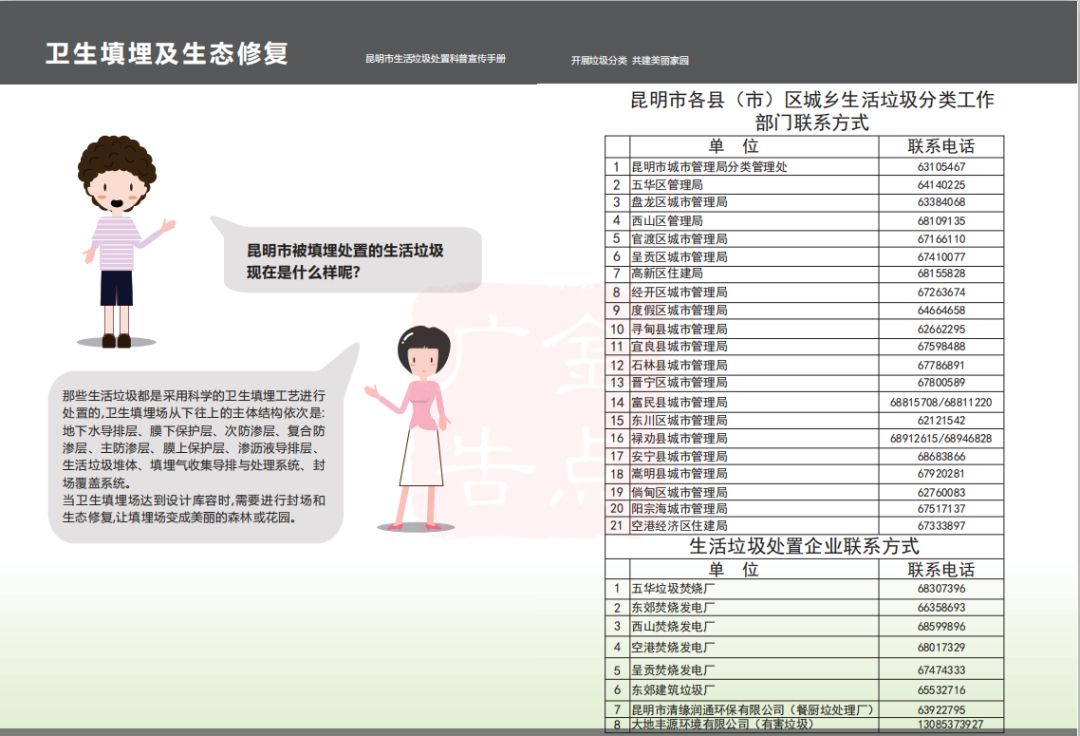Click phone number 68599896 for 西山焚烧发电厂
Image resolution: width=1080 pixels, height=736 pixels.
pos(940,626)
